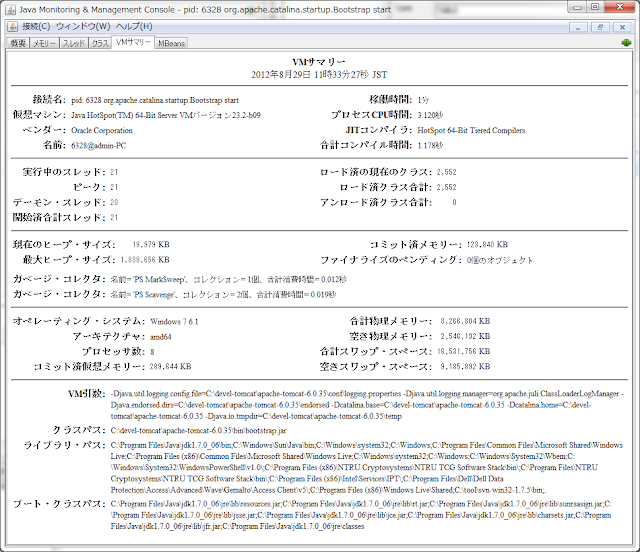640x552 pixels.
Task: Minimize the JConsole main window
Action: click(577, 7)
